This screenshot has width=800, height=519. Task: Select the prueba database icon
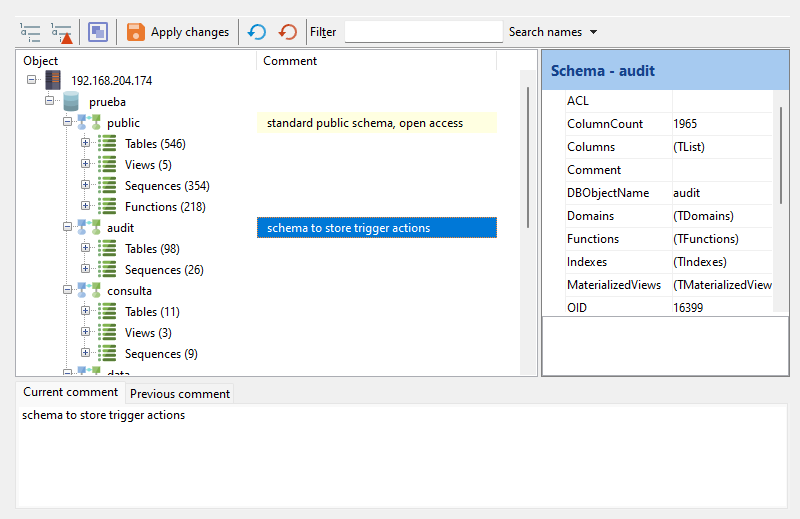coord(71,102)
